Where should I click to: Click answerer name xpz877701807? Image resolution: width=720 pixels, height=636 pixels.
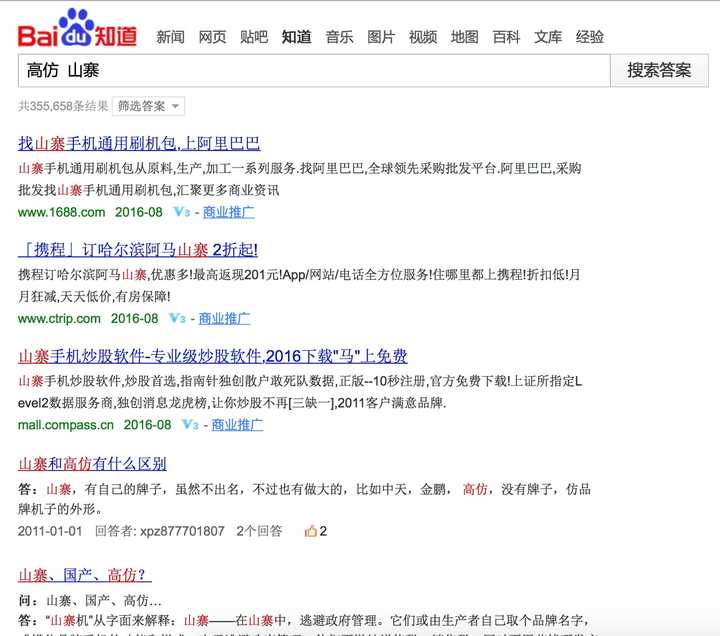182,531
